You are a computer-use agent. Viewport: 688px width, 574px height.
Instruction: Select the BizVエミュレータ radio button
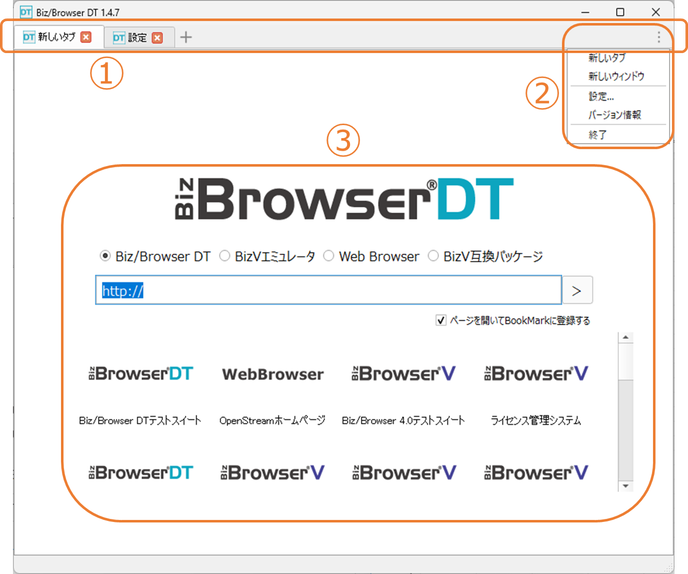(x=225, y=256)
